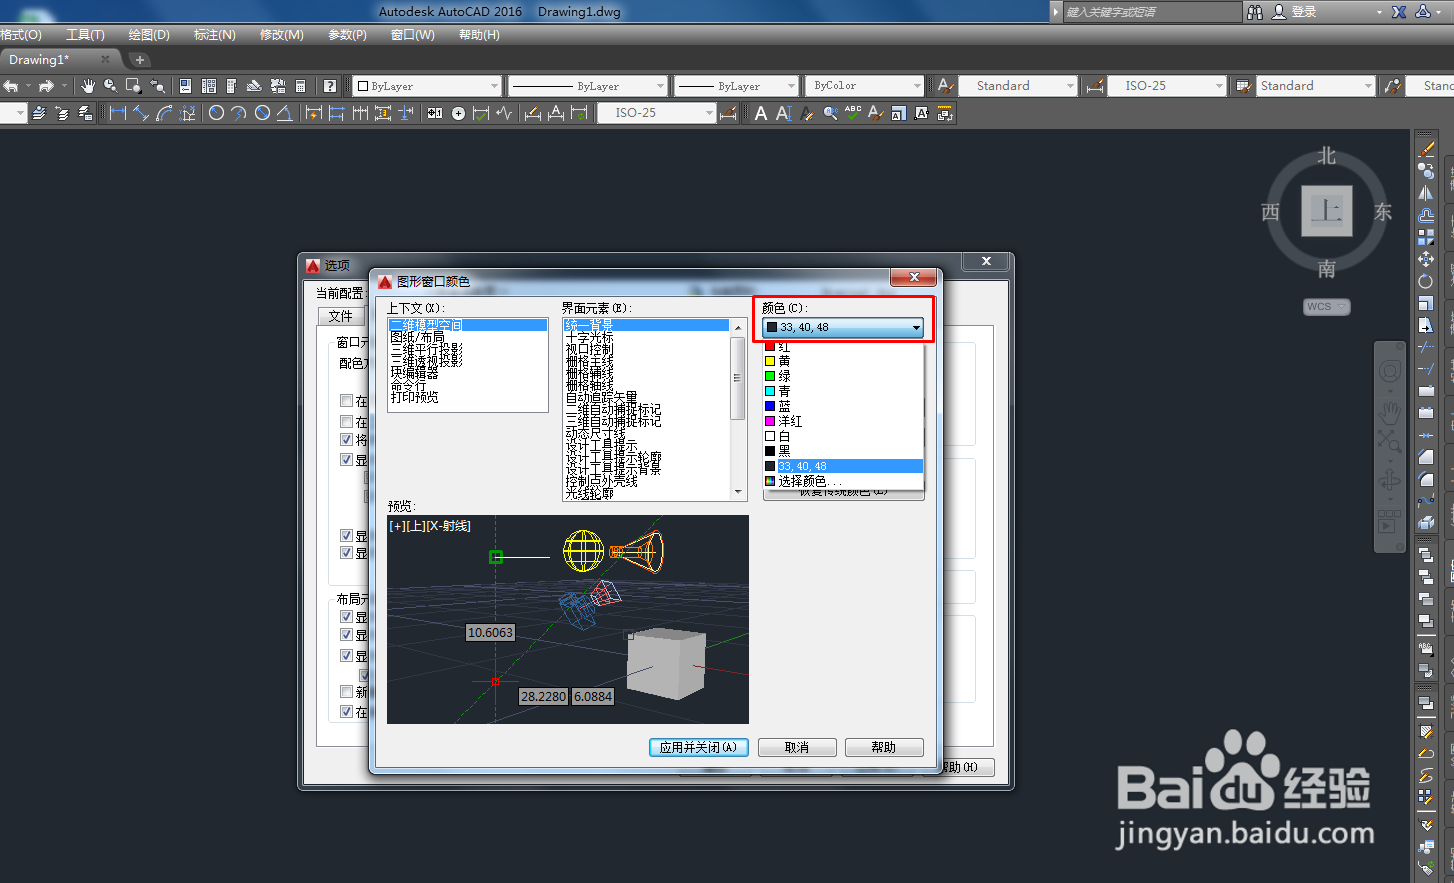Click the Undo arrow icon
Screen dimensions: 1454x883
[x=10, y=86]
